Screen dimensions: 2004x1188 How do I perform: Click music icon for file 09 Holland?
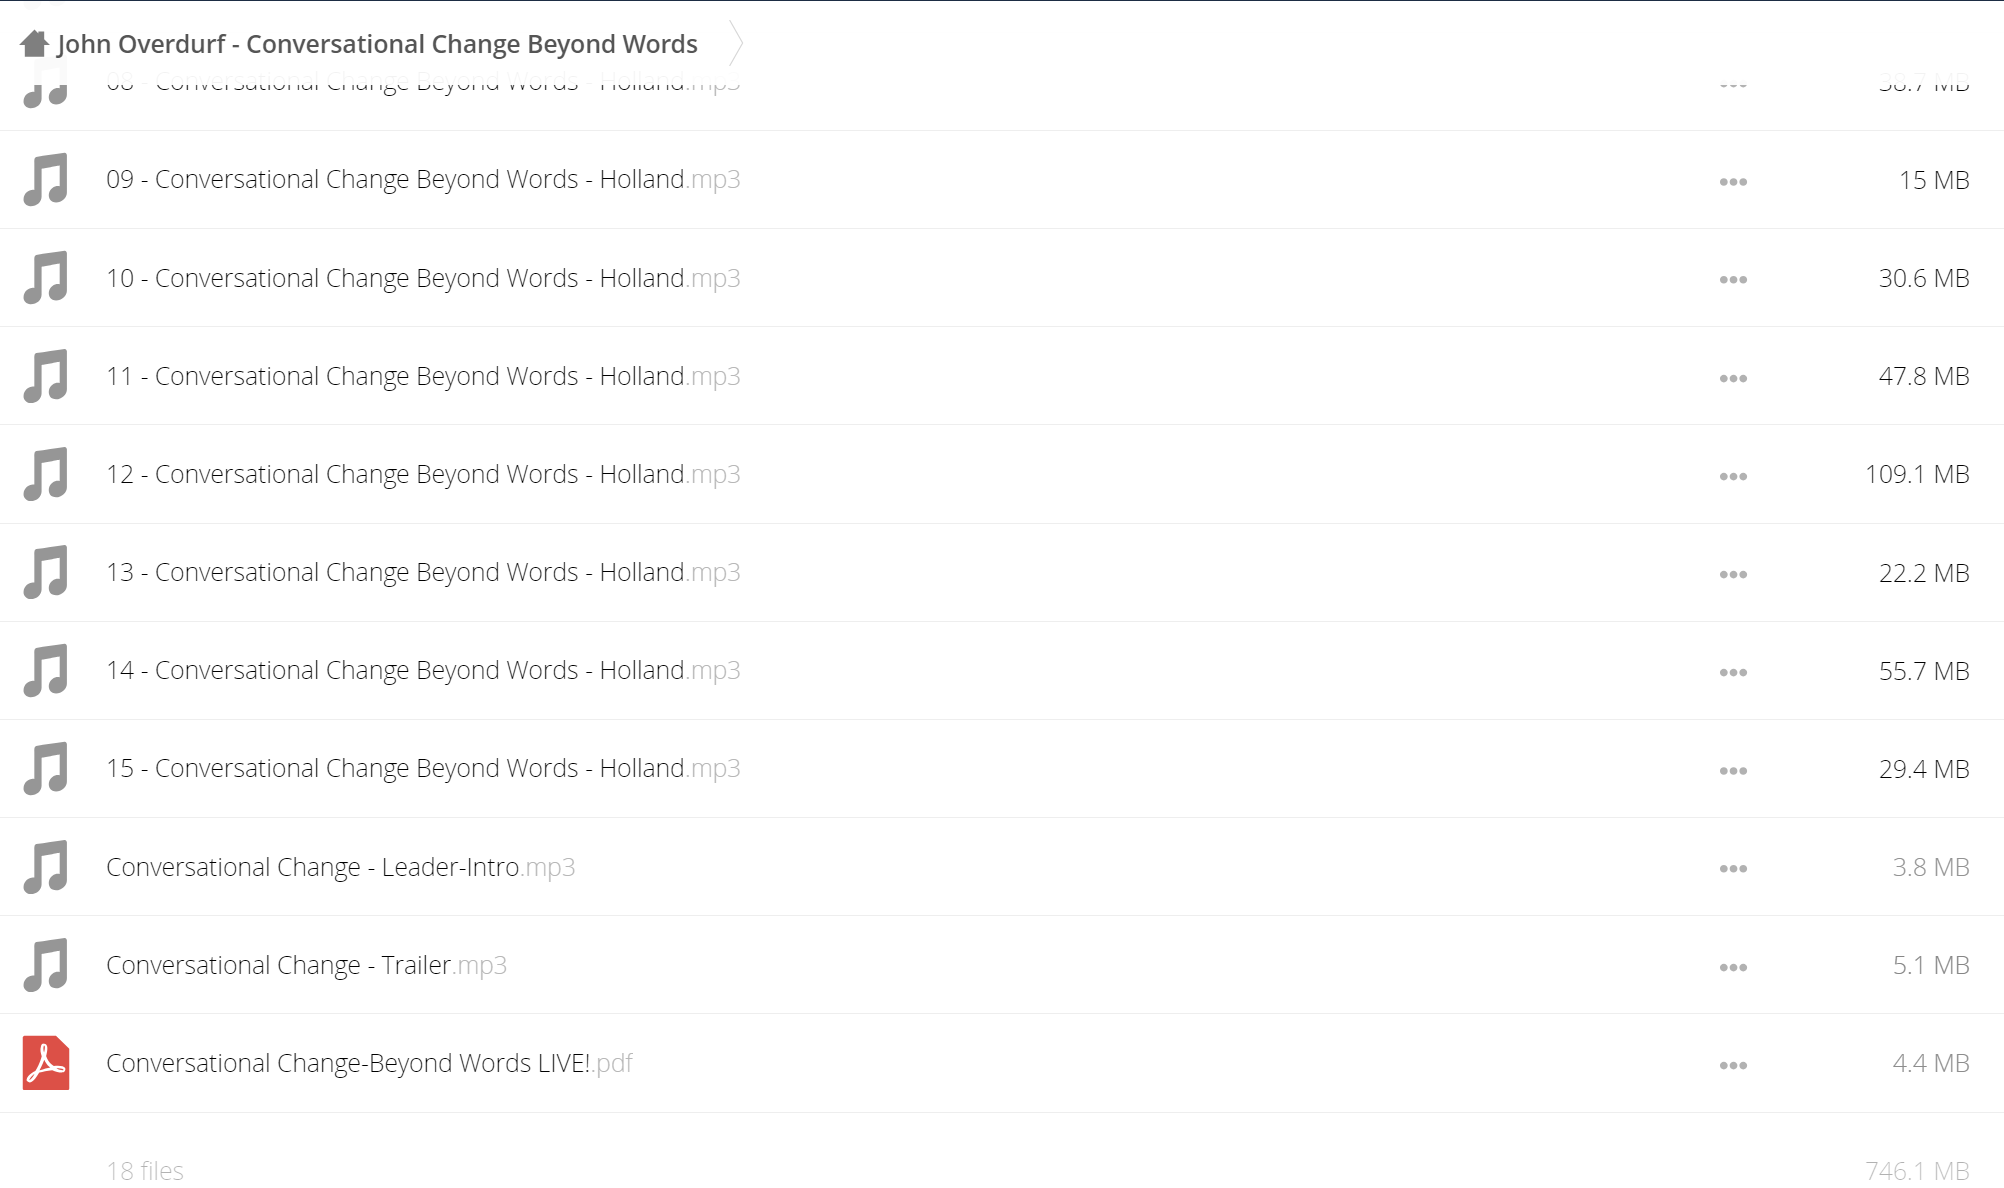(46, 179)
